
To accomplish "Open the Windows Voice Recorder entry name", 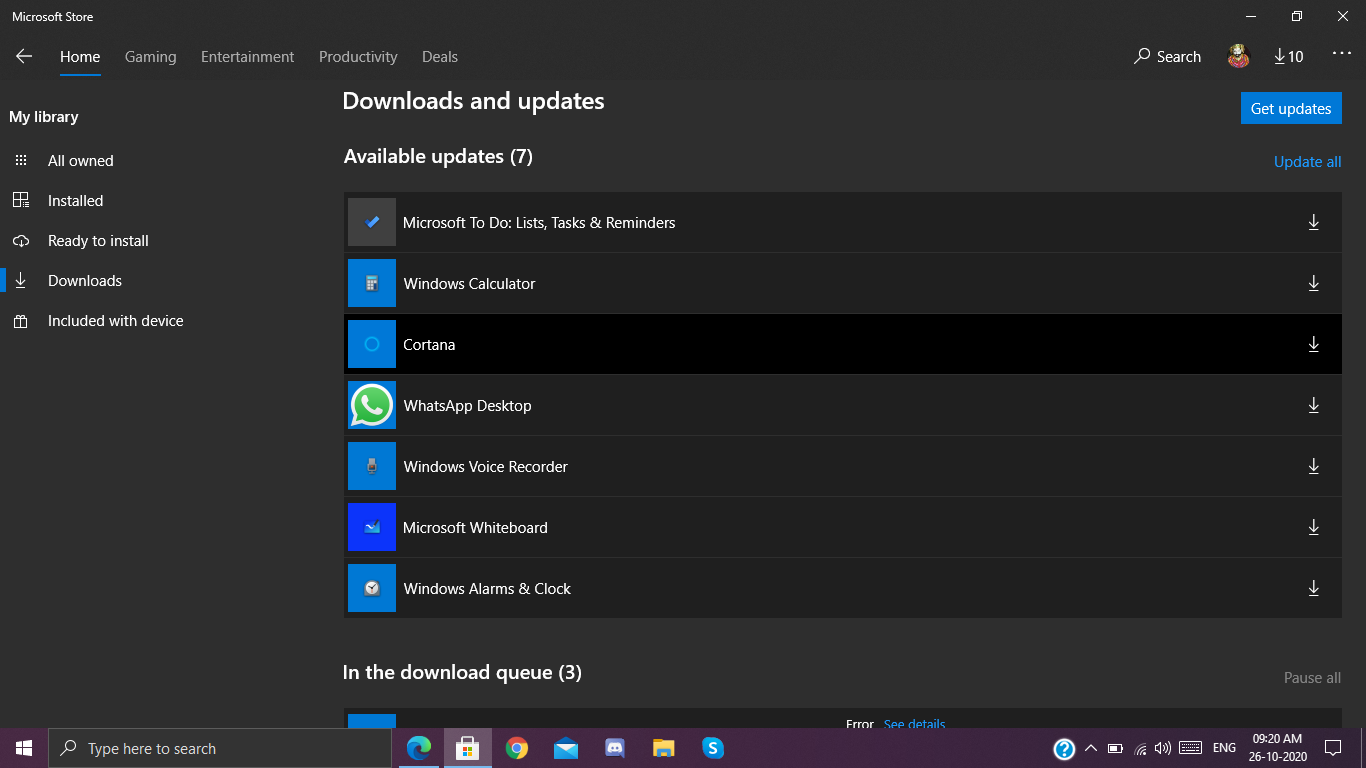I will coord(485,467).
